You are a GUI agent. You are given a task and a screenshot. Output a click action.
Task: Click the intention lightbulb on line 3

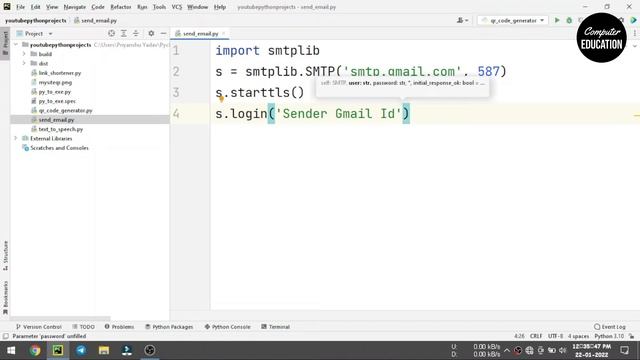coord(221,98)
